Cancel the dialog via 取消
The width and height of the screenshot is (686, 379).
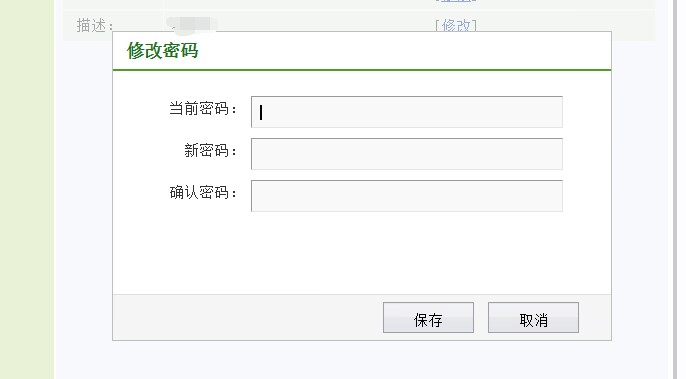pos(533,318)
